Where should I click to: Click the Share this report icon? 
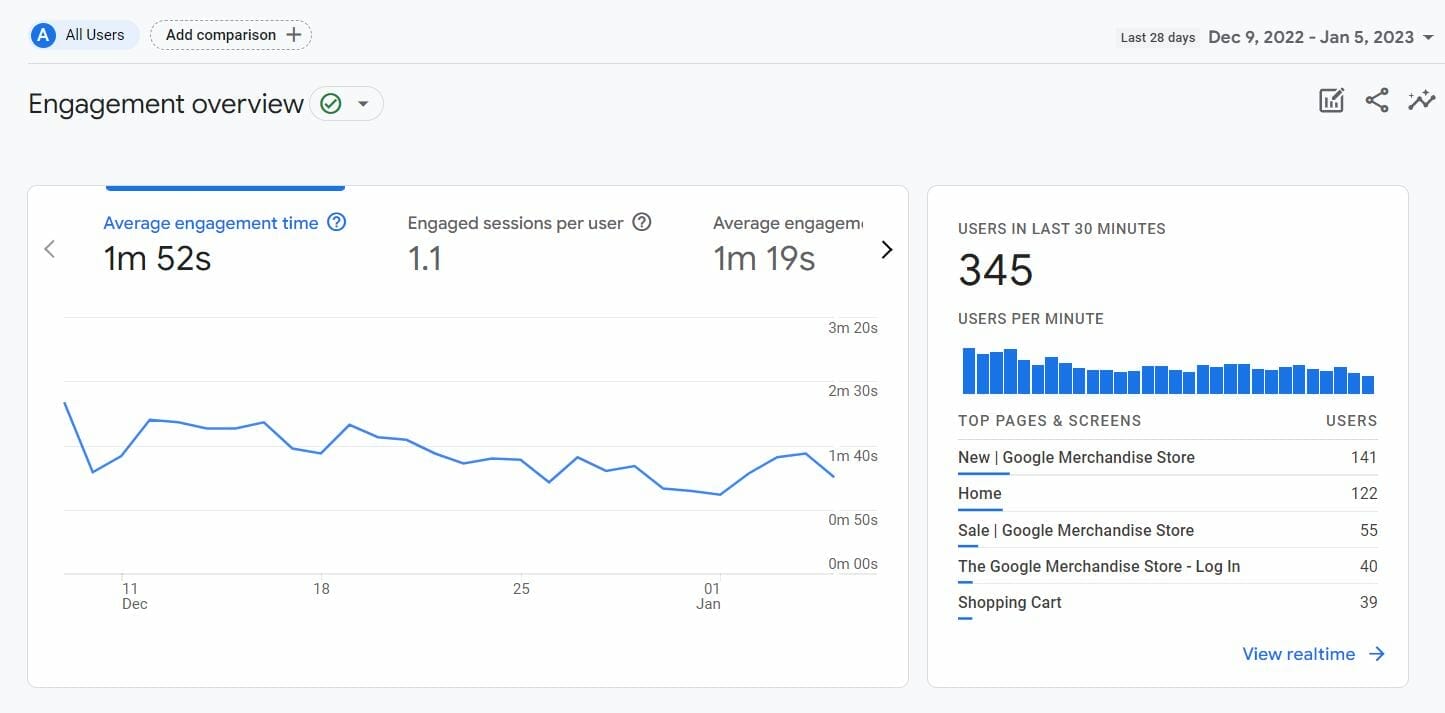[x=1376, y=100]
